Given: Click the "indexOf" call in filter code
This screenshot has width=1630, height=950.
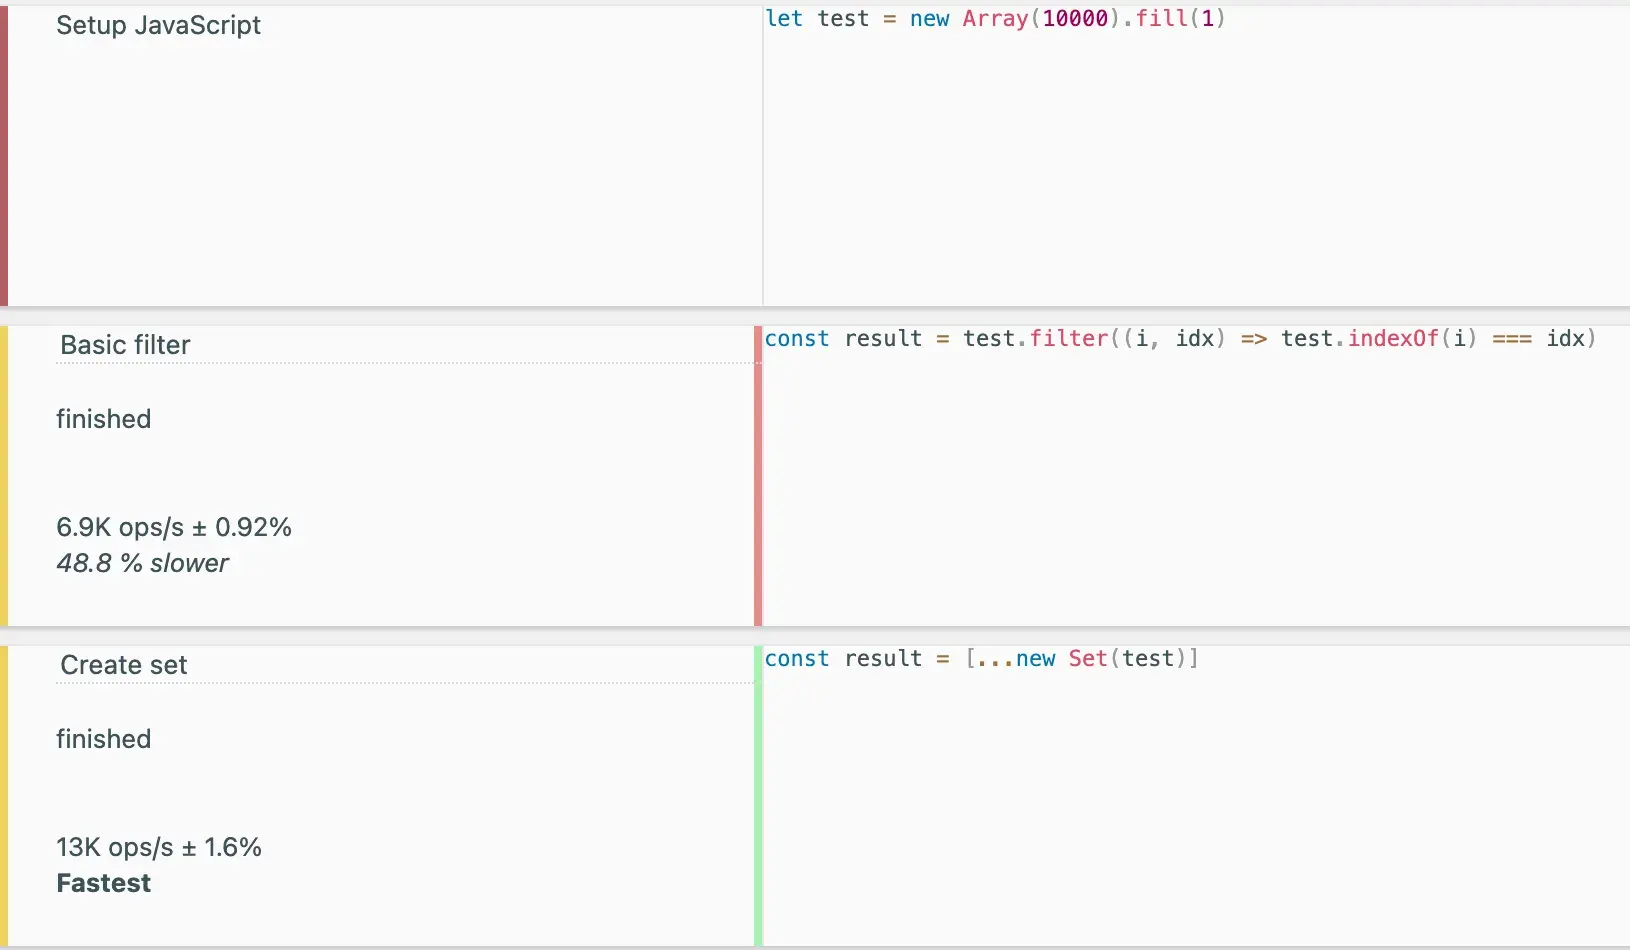Looking at the screenshot, I should tap(1392, 339).
